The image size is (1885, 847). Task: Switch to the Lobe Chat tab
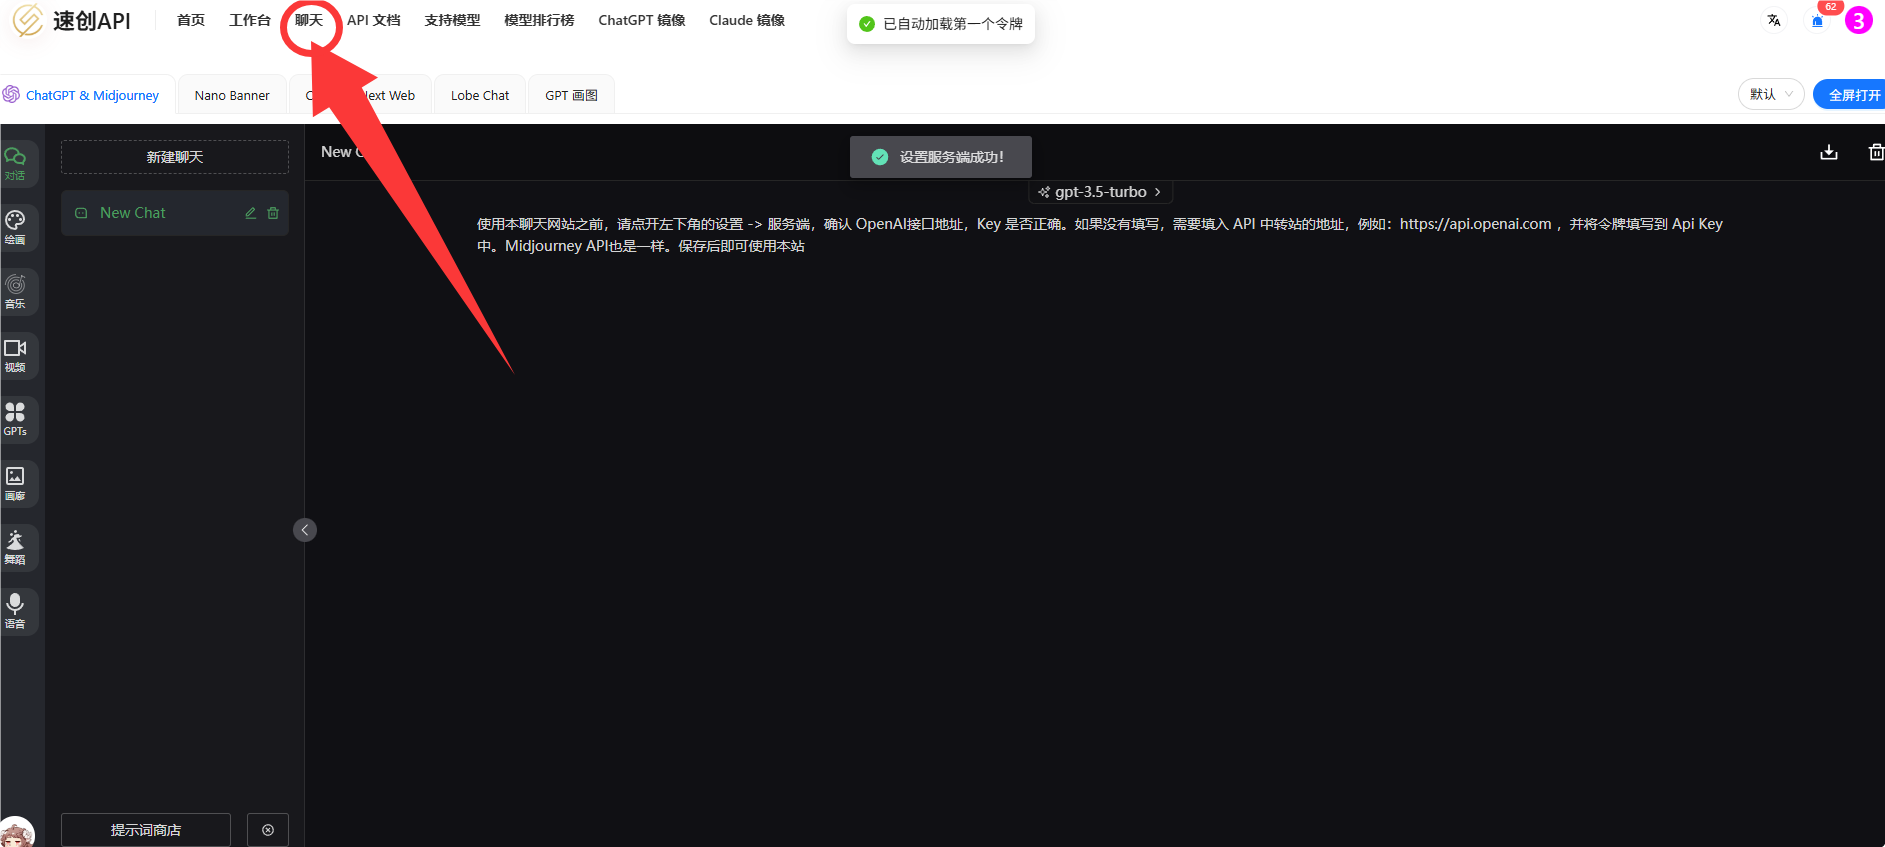480,95
